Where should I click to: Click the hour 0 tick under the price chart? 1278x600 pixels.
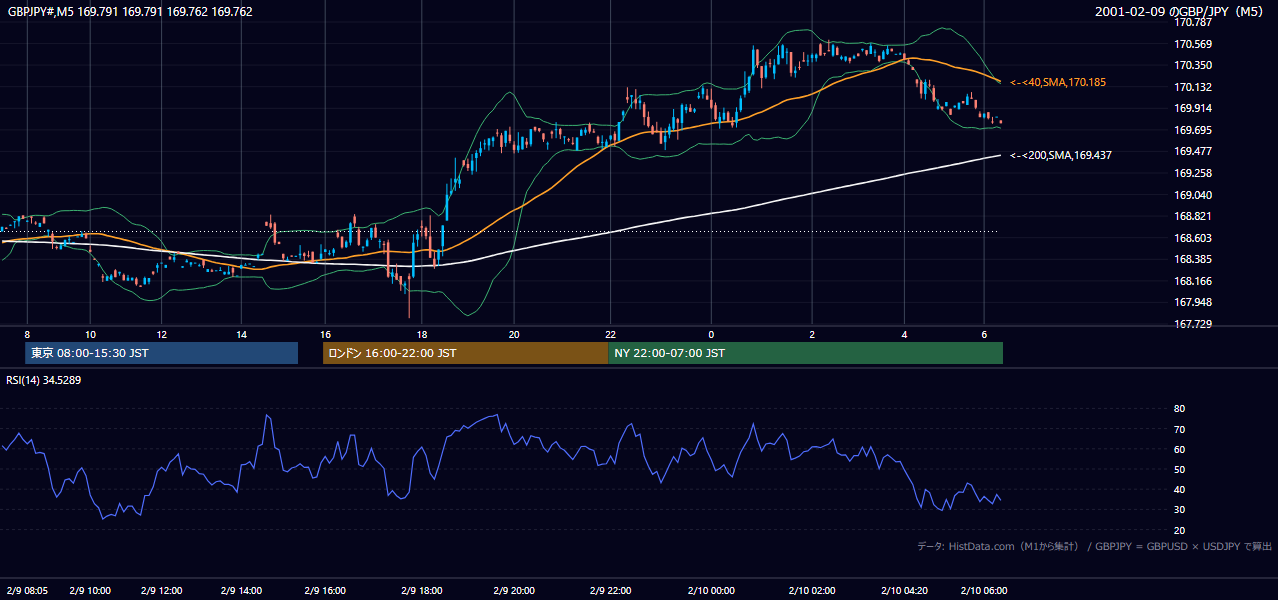coord(711,334)
